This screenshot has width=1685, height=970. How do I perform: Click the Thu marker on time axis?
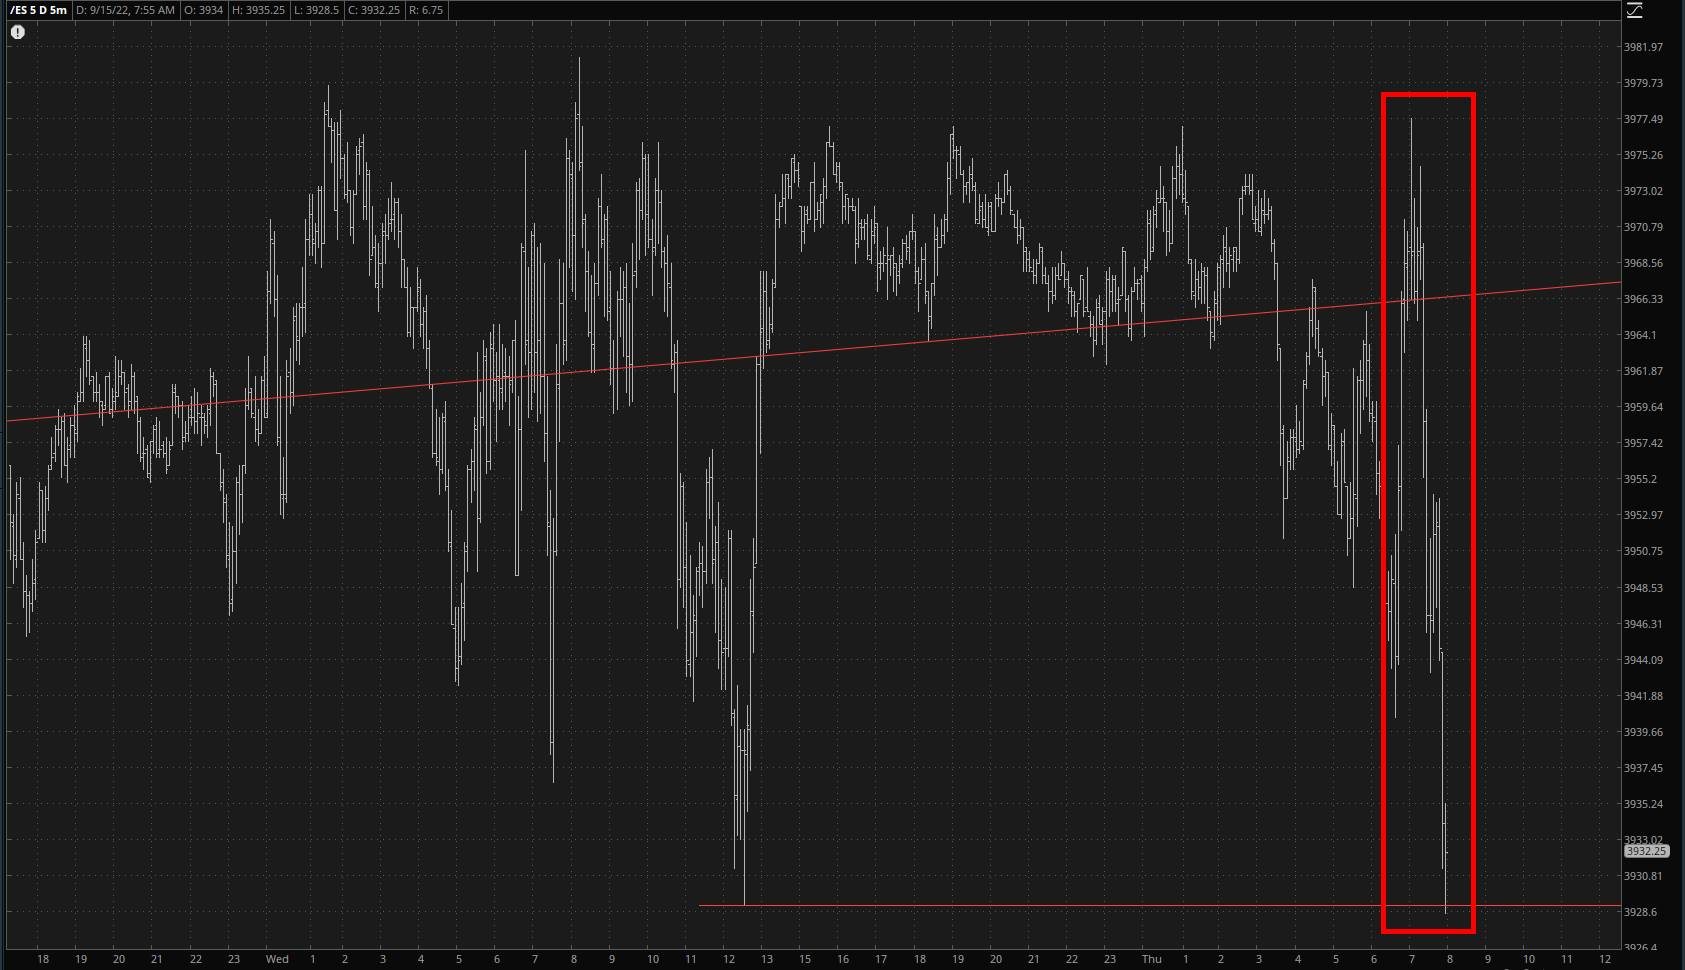point(1152,959)
